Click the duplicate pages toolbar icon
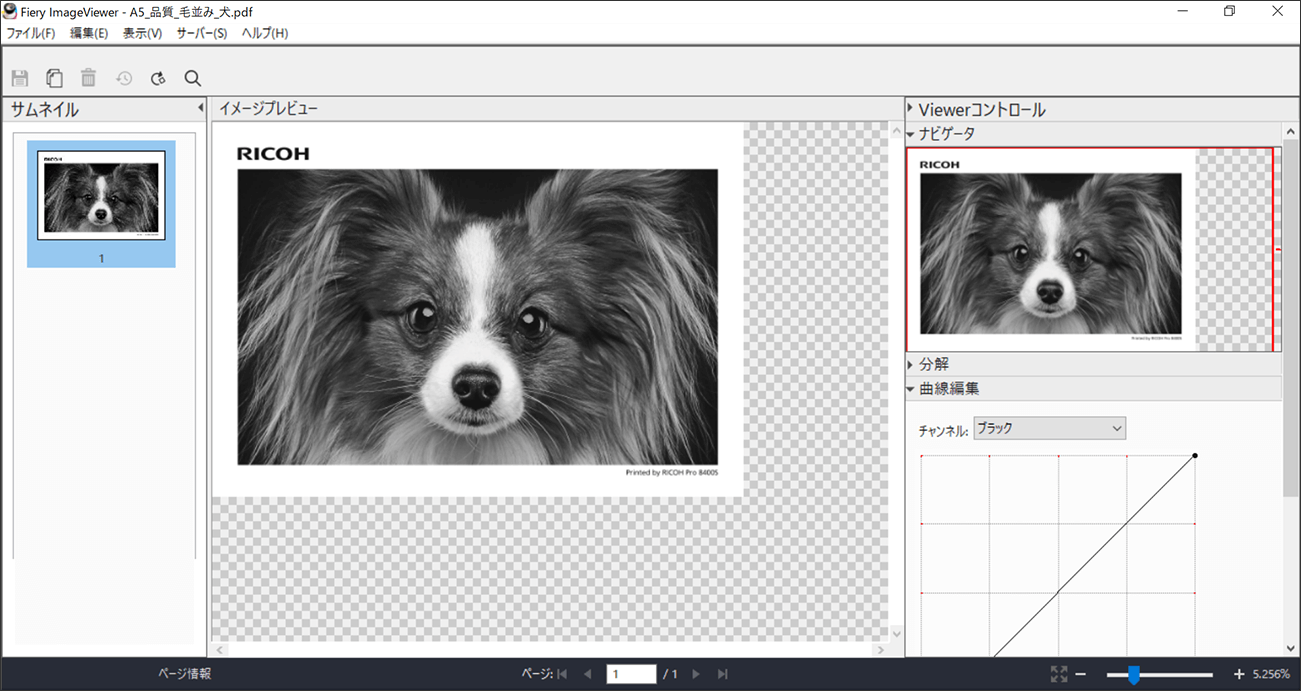The image size is (1301, 691). coord(54,78)
